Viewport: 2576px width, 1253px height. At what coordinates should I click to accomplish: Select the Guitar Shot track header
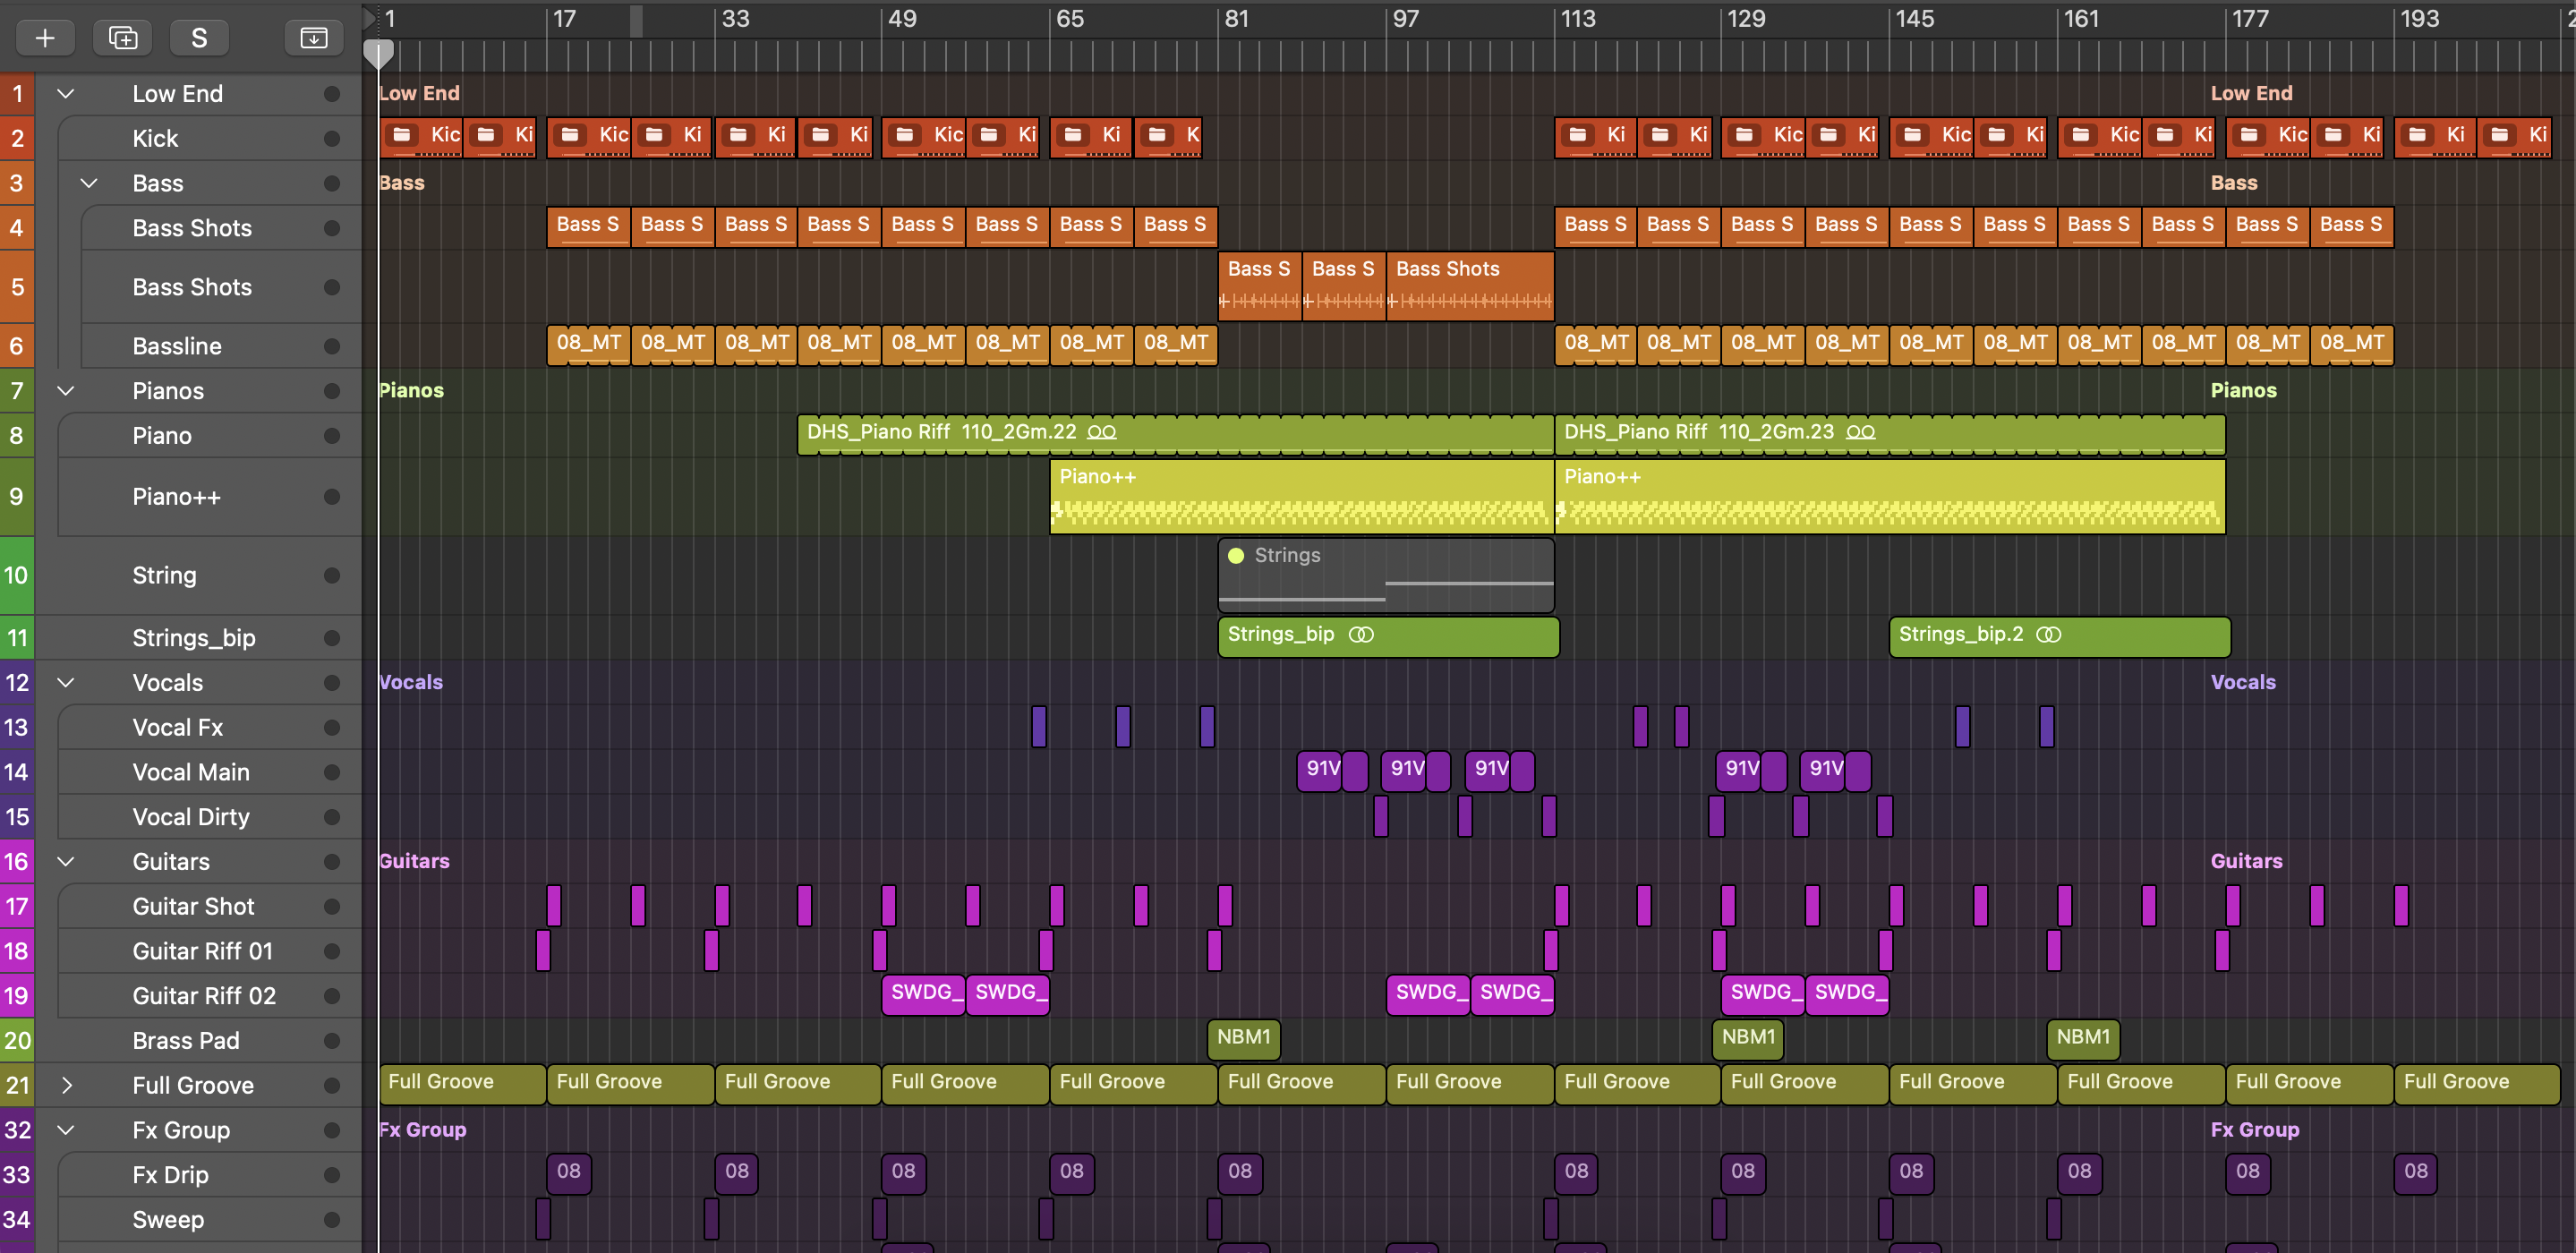[210, 907]
